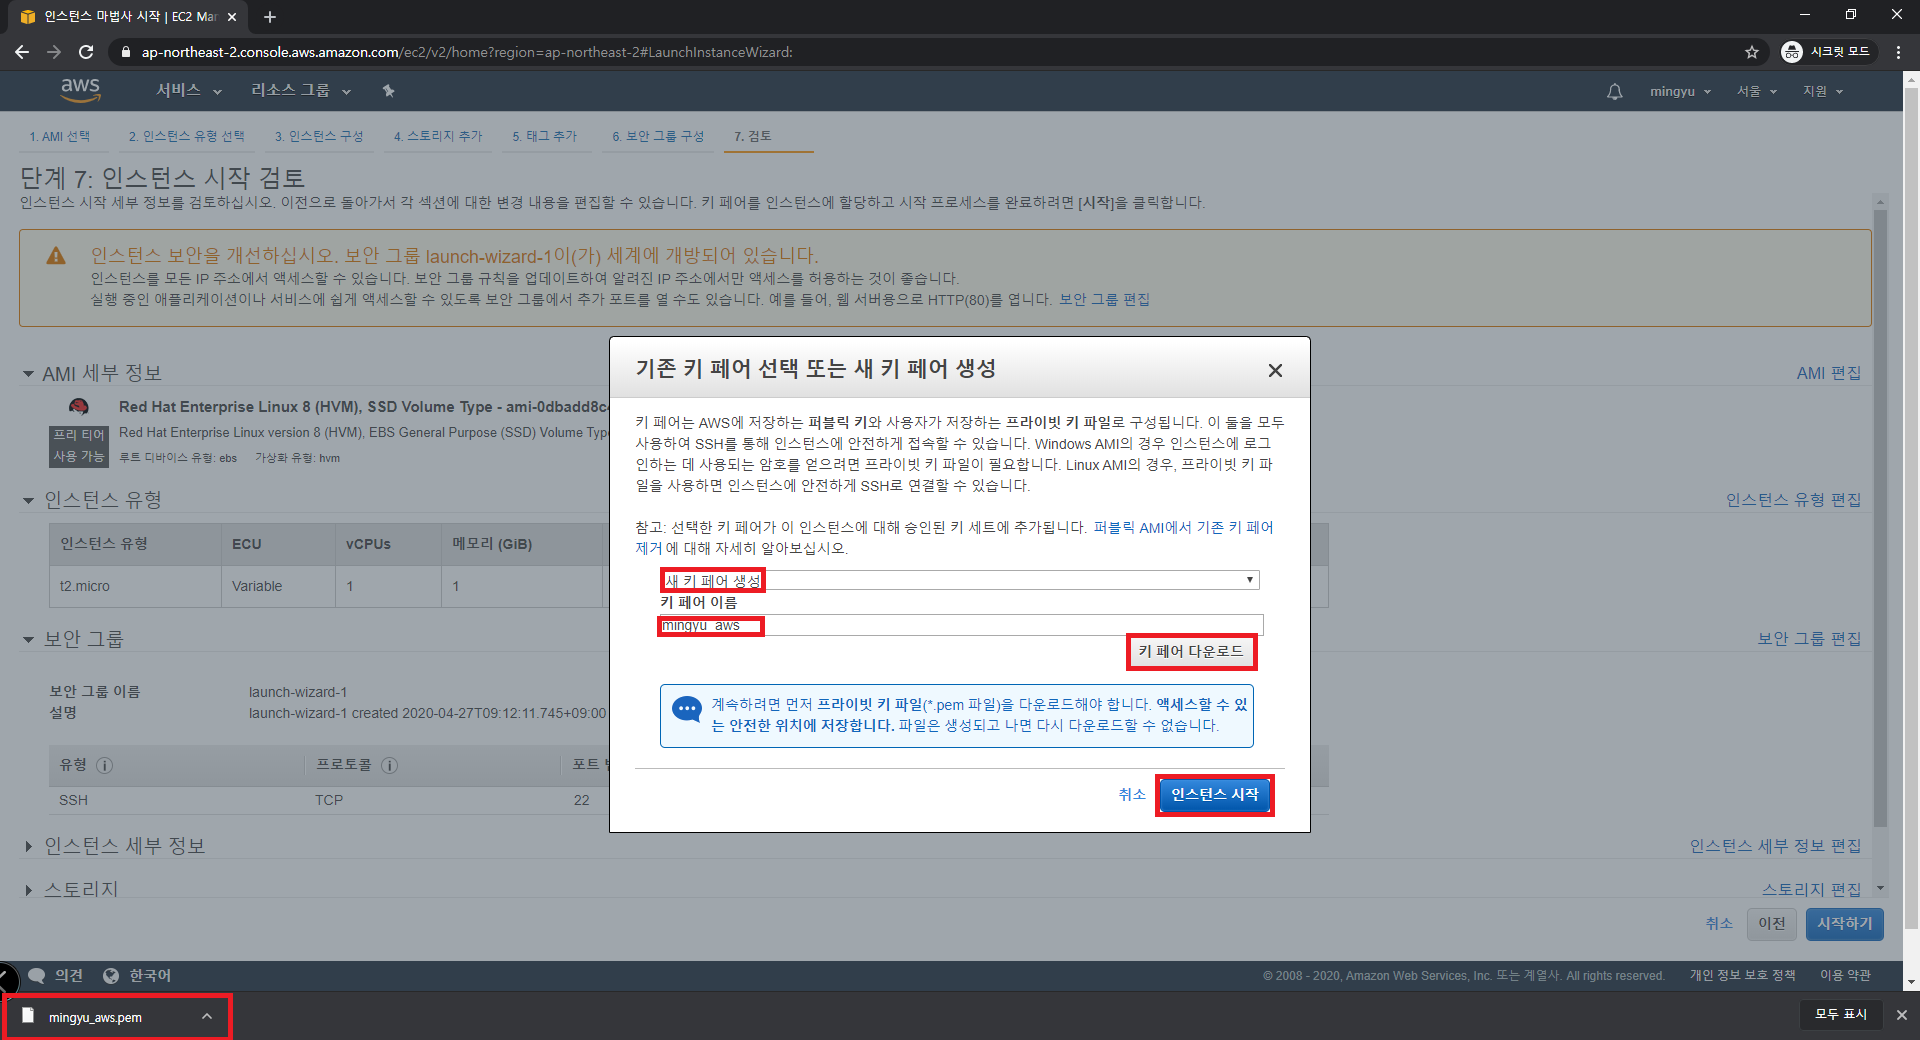1920x1040 pixels.
Task: Click 취소 in the key pair dialog
Action: pyautogui.click(x=1132, y=794)
